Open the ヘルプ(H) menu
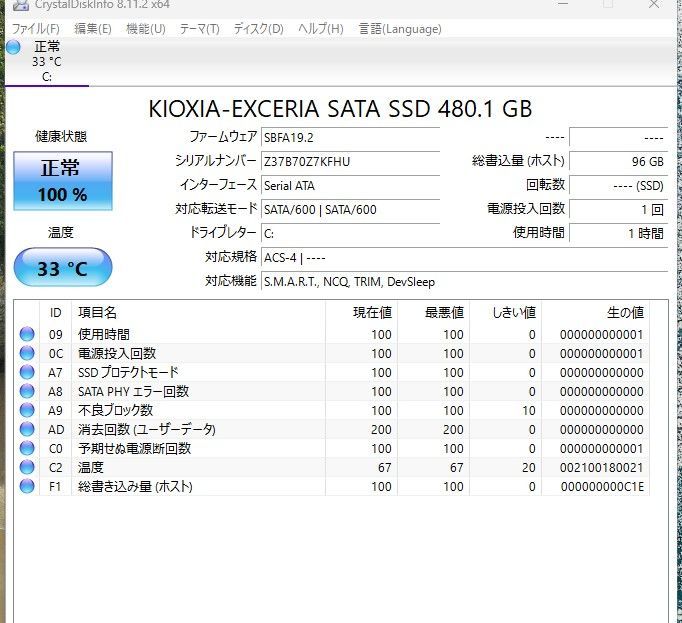Screen dimensions: 682x623 click(321, 29)
